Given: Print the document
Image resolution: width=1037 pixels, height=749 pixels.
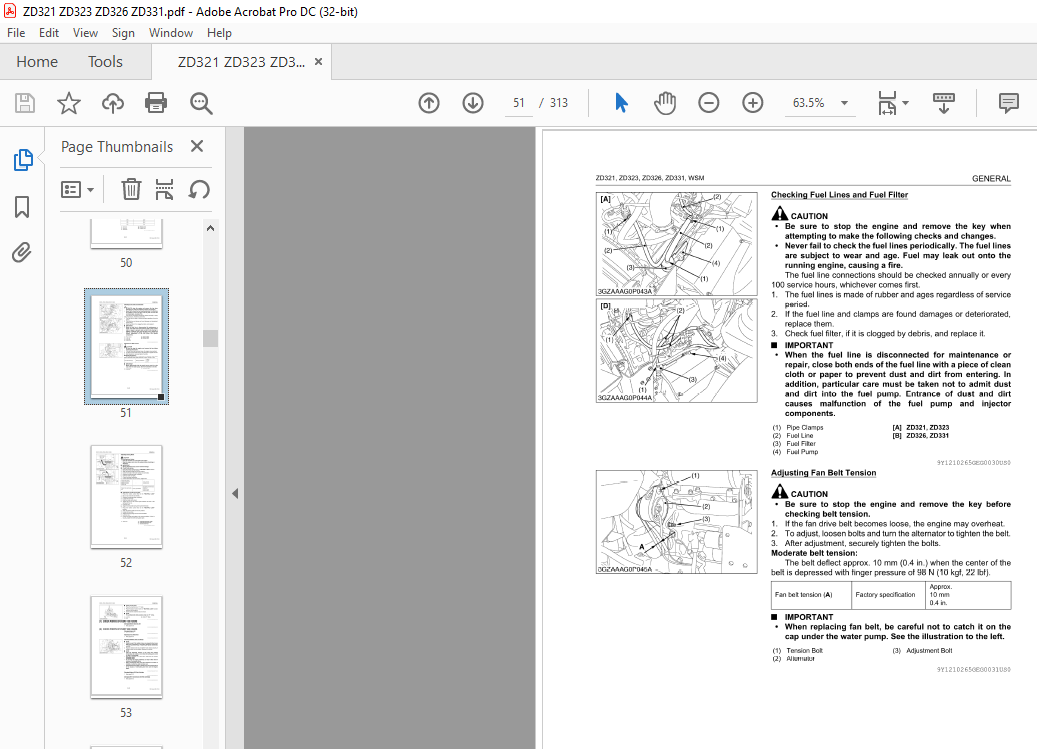Looking at the screenshot, I should tap(156, 103).
